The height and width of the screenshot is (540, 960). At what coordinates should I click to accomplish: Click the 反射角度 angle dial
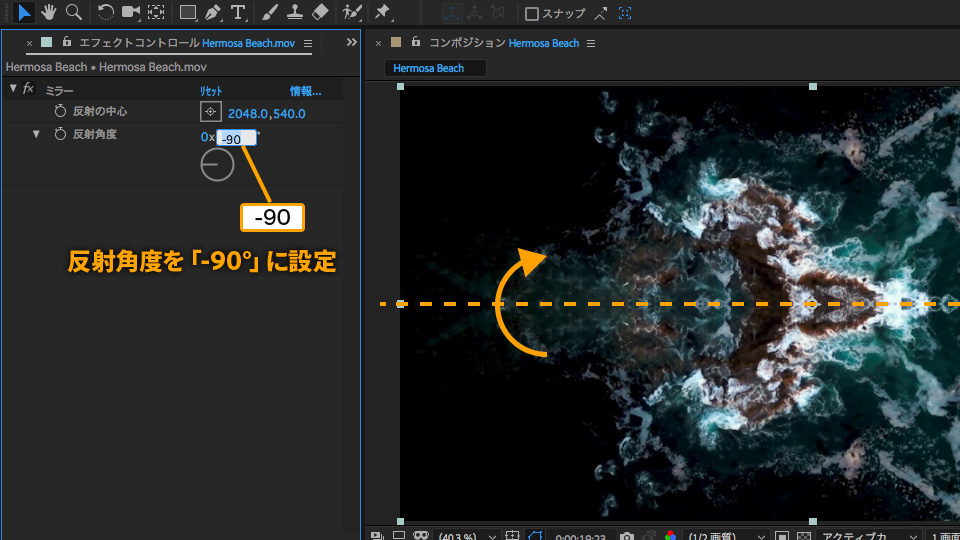click(217, 164)
